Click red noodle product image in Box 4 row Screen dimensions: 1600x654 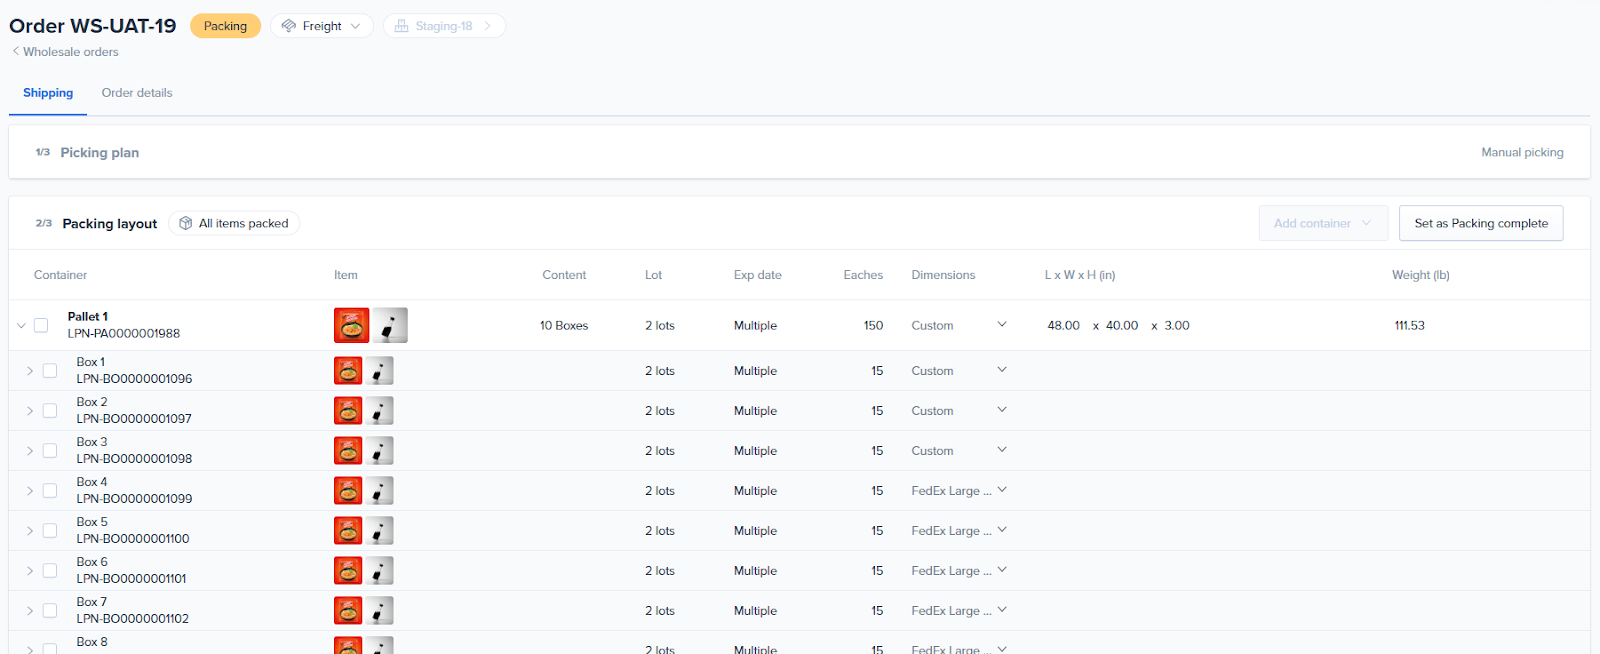348,491
